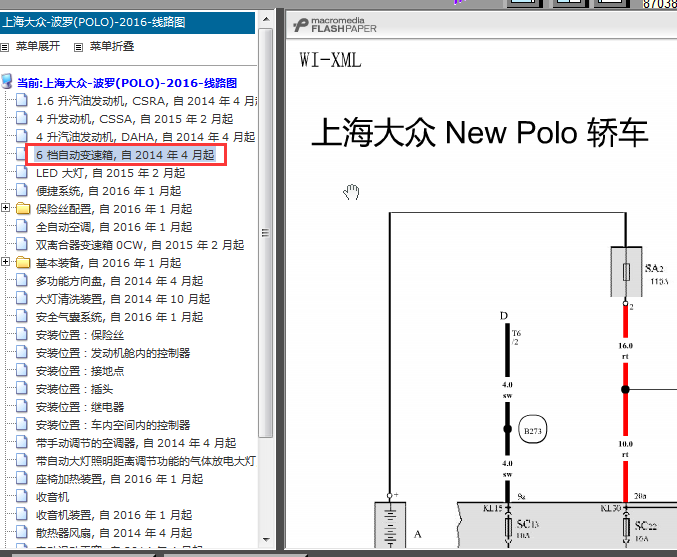This screenshot has height=557, width=677.
Task: Open 收音机 entry
Action: (52, 497)
